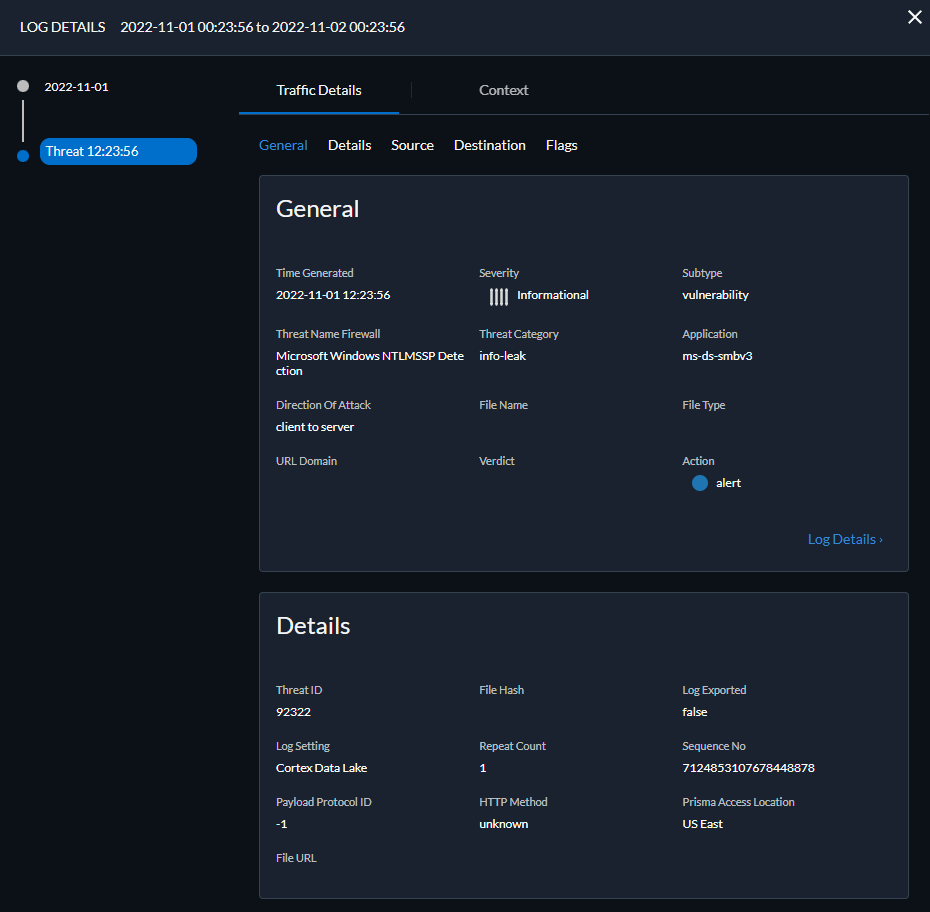The width and height of the screenshot is (930, 912).
Task: Open the Context tab
Action: click(503, 90)
